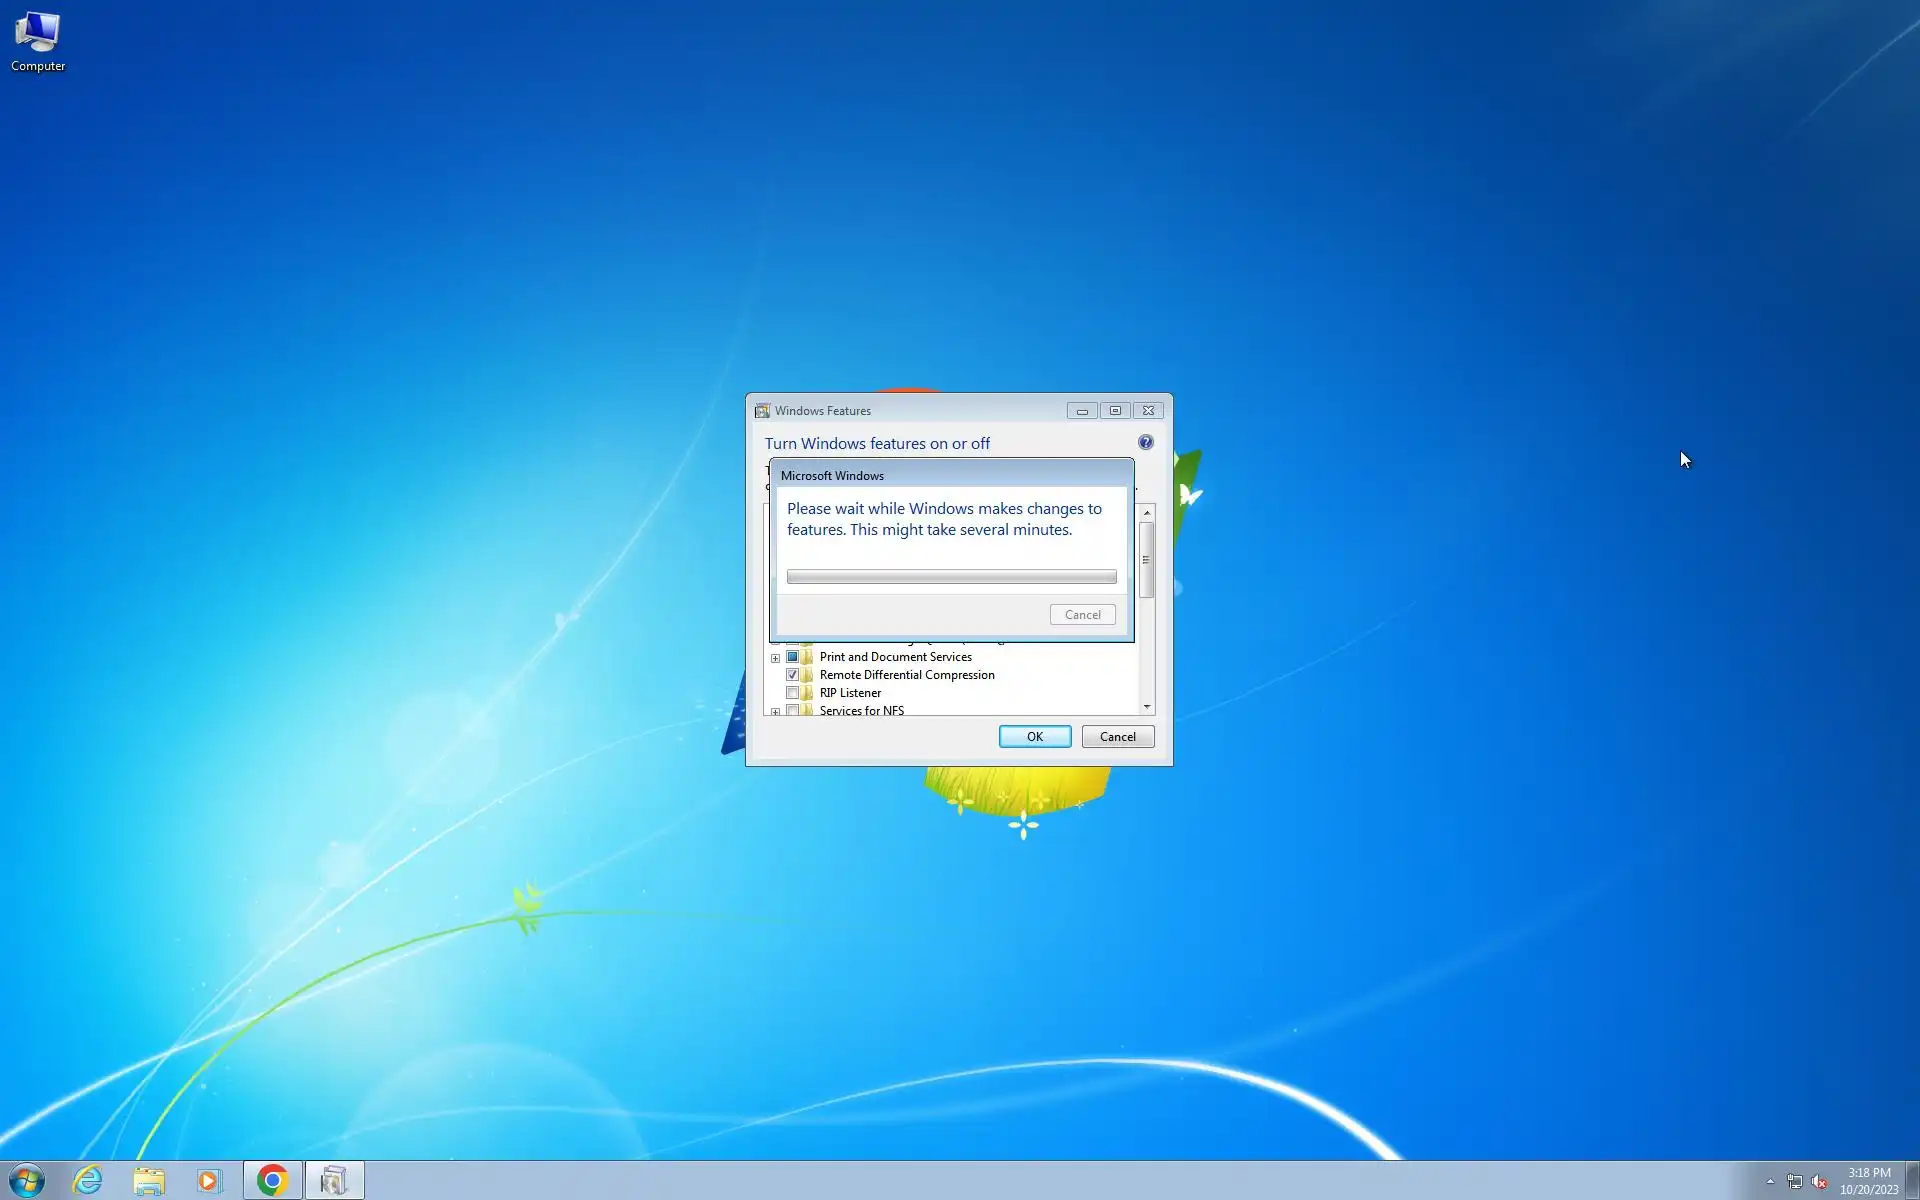The height and width of the screenshot is (1200, 1920).
Task: Toggle Print and Document Services checkbox
Action: point(792,657)
